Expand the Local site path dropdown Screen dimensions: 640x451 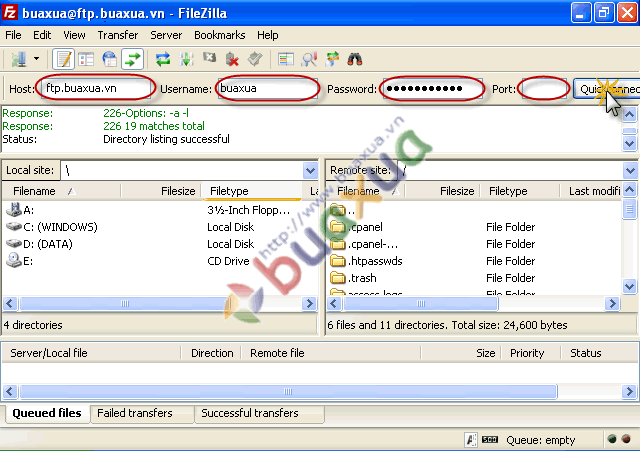pyautogui.click(x=310, y=171)
